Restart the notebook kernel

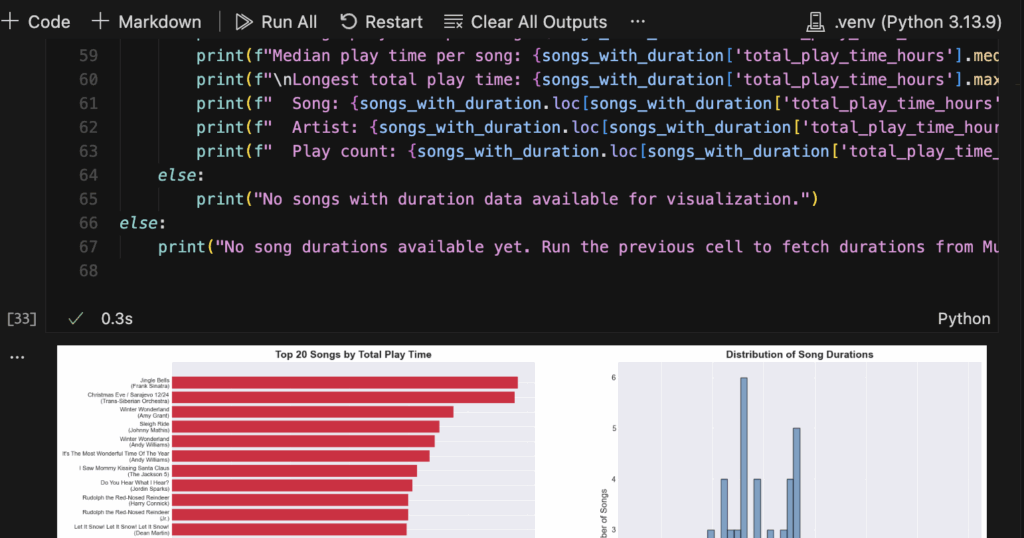(x=381, y=21)
